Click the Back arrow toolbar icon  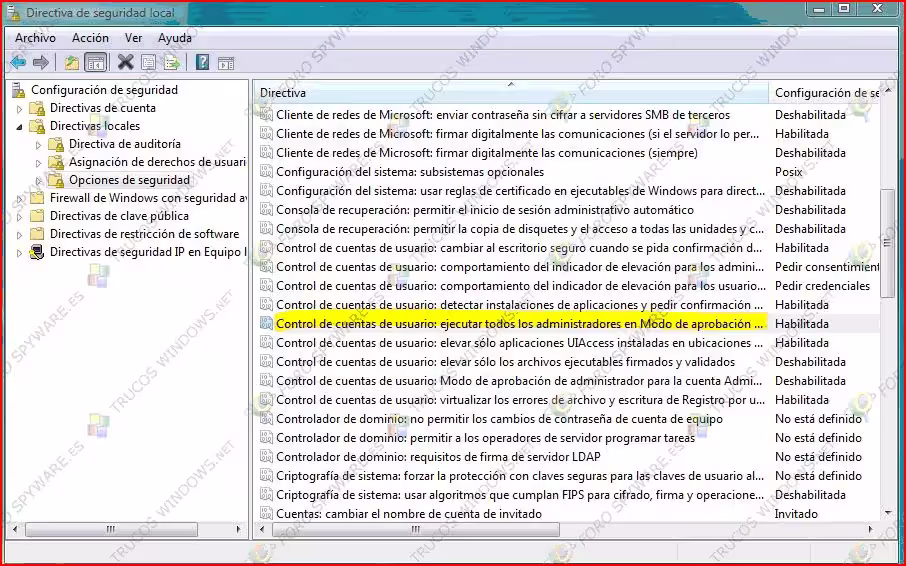[18, 62]
